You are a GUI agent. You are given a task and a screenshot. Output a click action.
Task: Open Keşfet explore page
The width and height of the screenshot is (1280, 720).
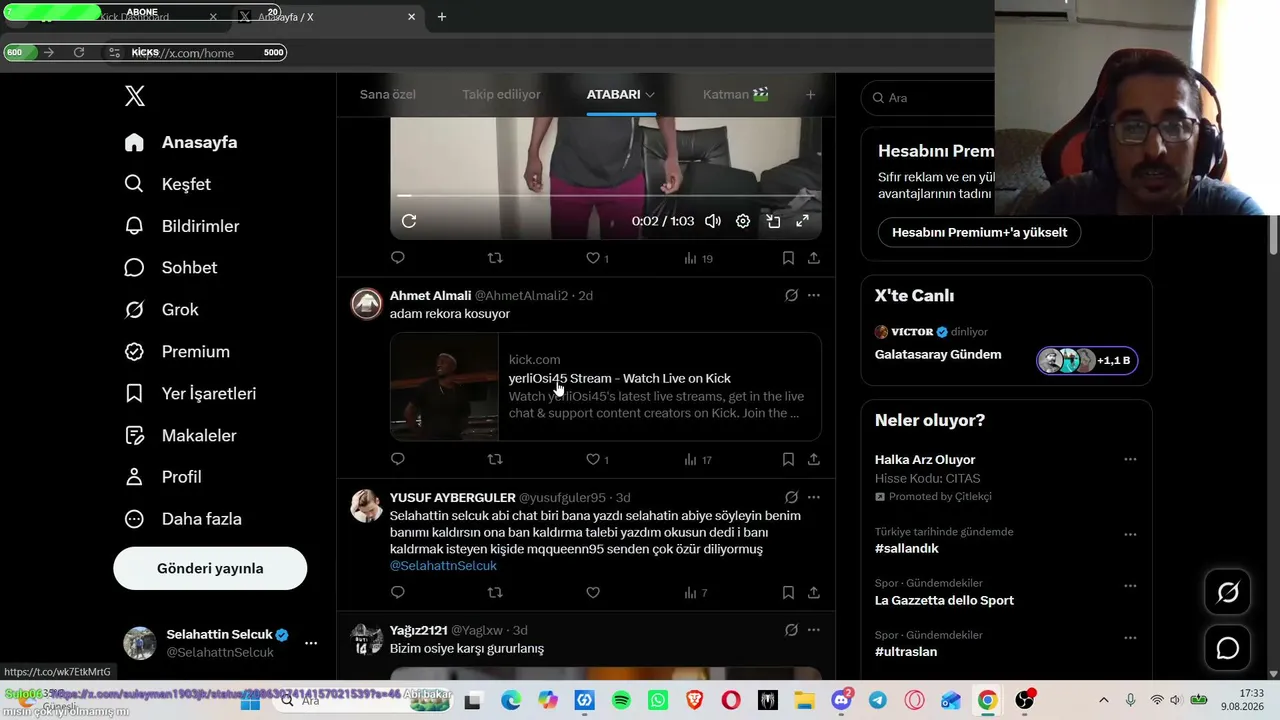click(x=167, y=184)
